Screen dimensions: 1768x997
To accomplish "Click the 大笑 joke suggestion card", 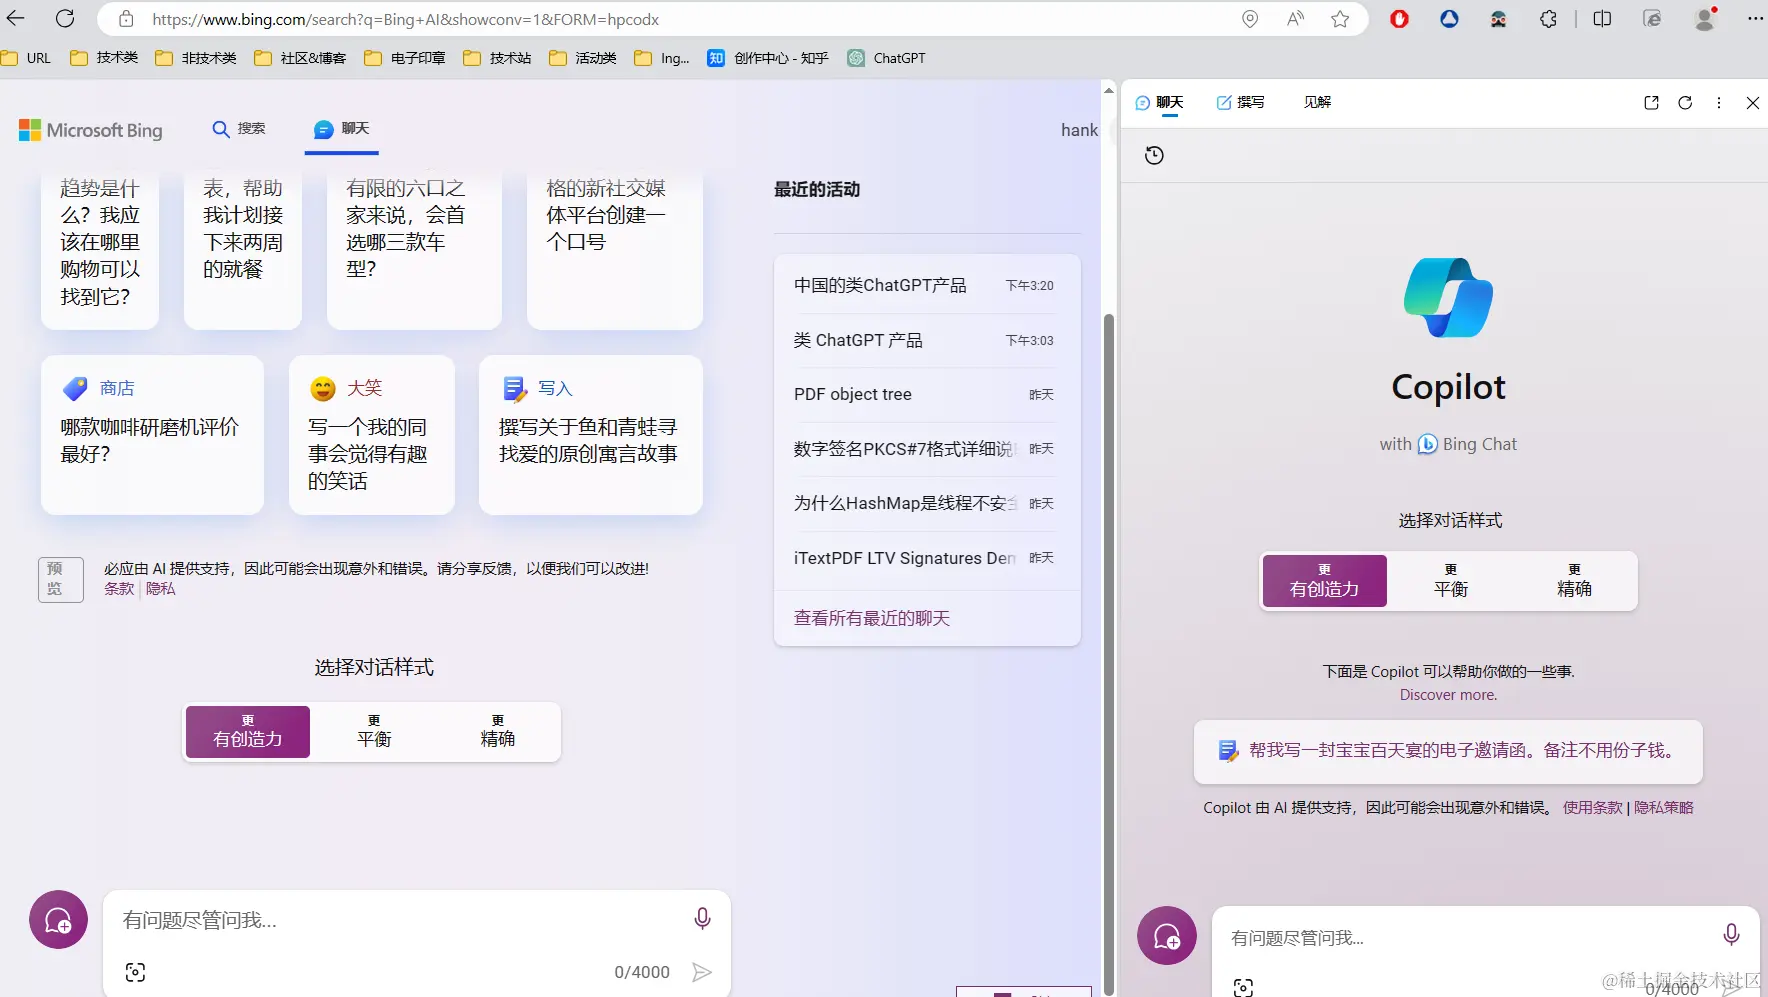I will pos(372,435).
